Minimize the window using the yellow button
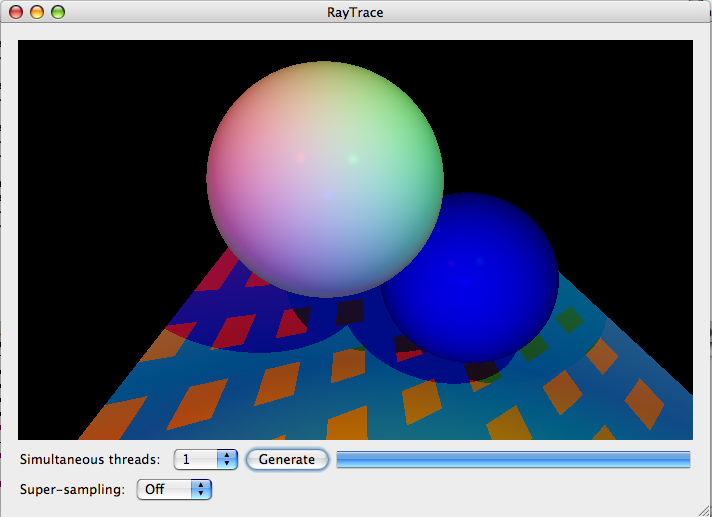Image resolution: width=712 pixels, height=517 pixels. (37, 13)
